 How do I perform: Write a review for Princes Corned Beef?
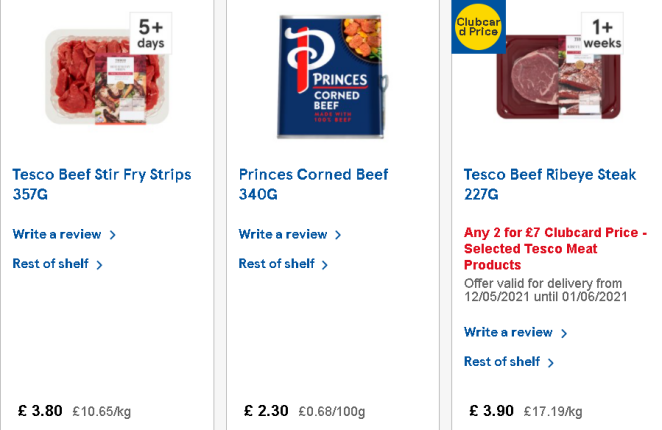point(283,234)
